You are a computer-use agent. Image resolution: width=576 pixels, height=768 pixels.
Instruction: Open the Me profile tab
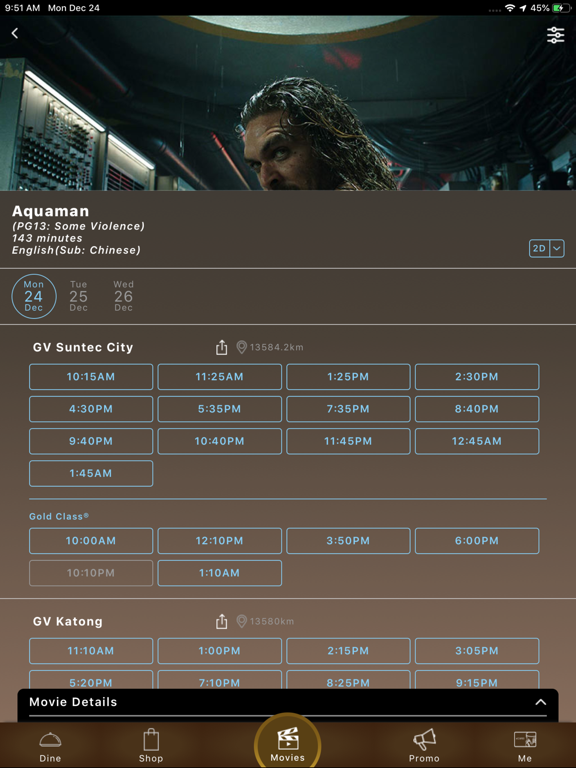[x=525, y=746]
